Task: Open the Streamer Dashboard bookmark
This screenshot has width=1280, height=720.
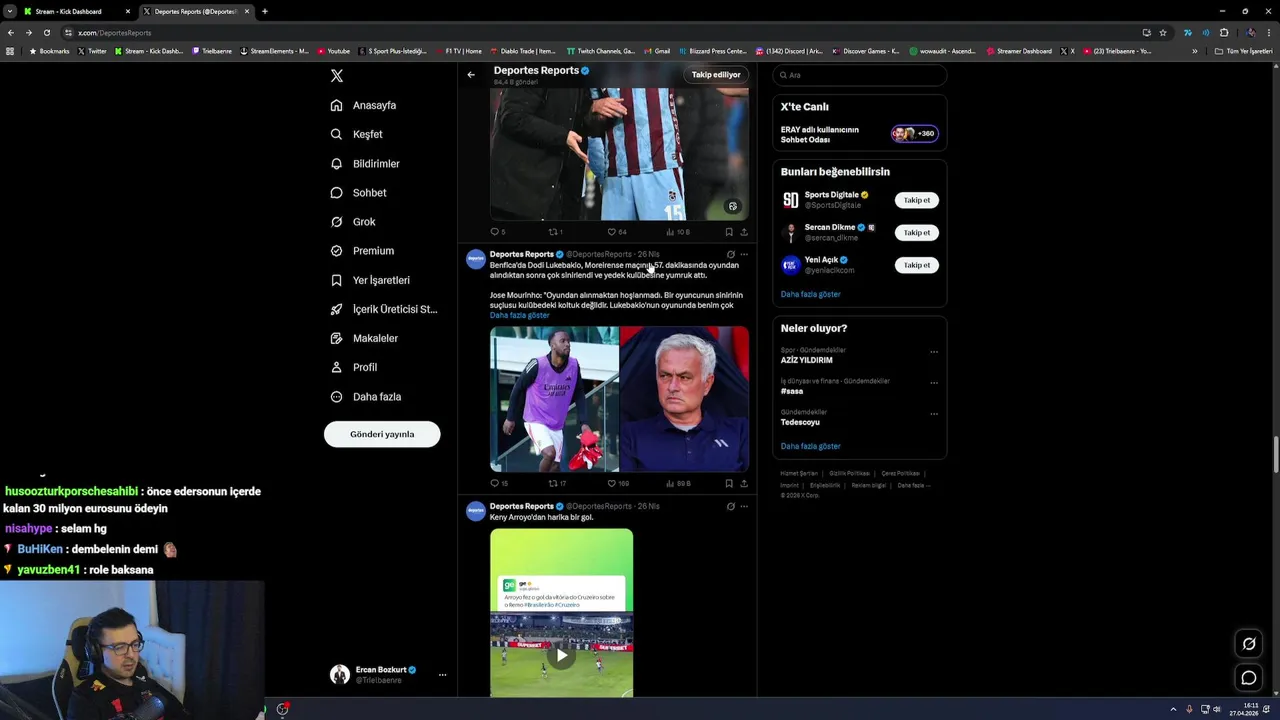Action: (x=1019, y=51)
